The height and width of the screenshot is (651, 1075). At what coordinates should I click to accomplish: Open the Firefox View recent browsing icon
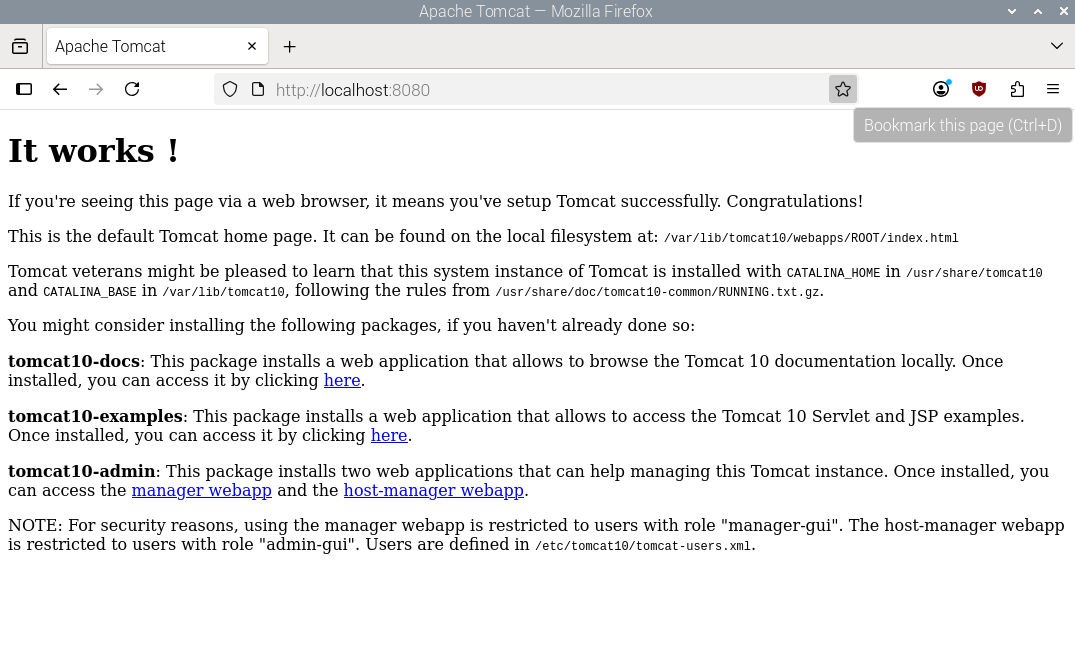[20, 46]
